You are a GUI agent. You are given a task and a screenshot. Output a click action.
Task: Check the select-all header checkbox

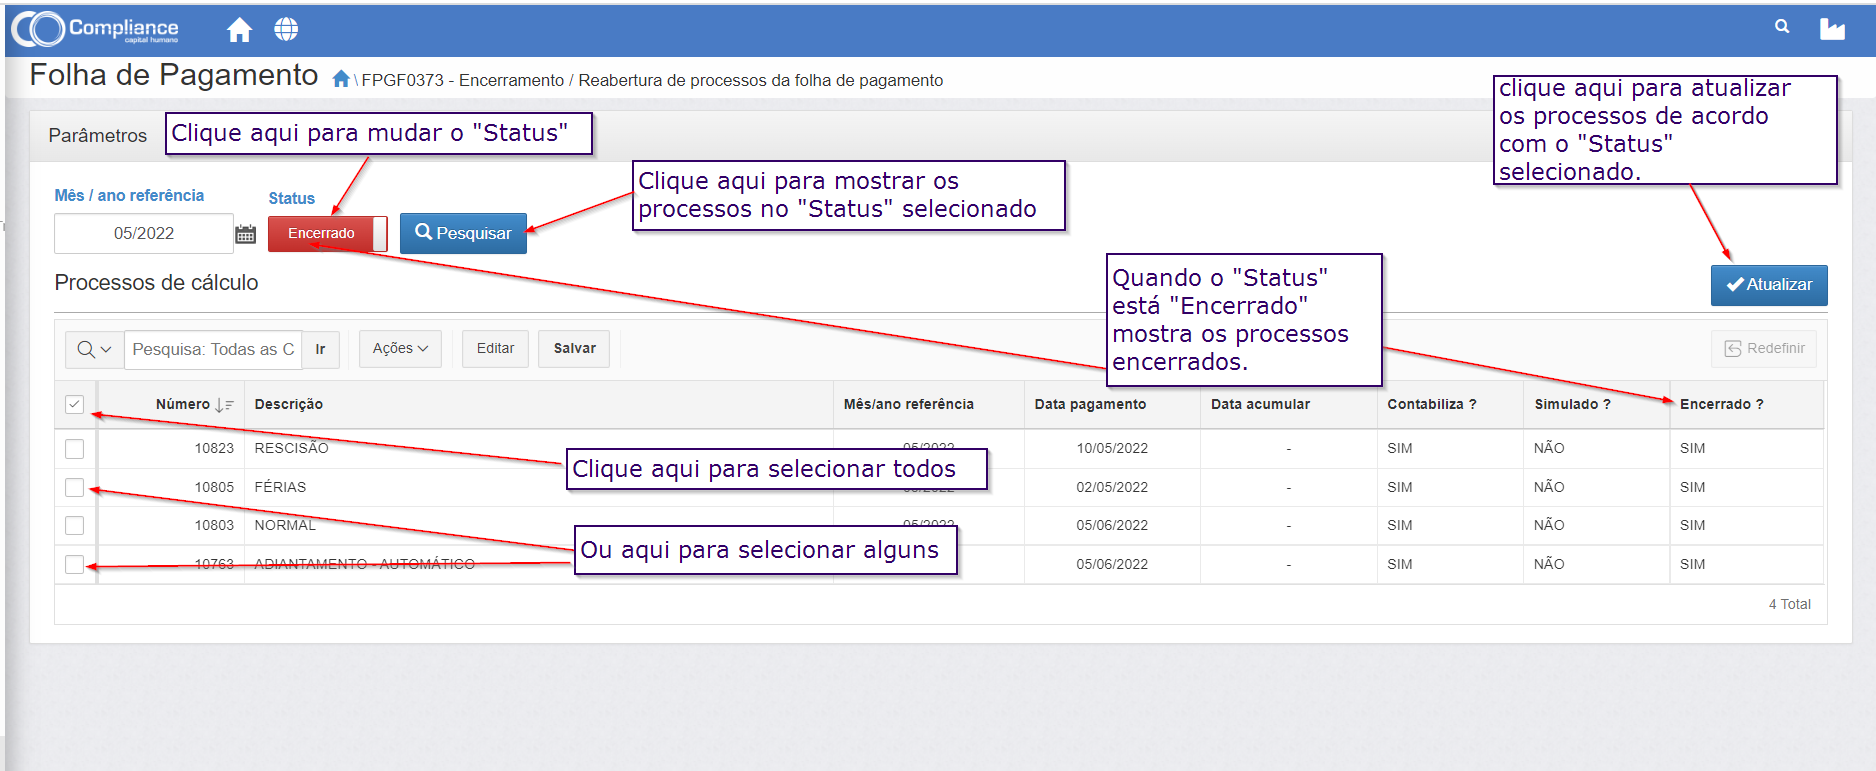click(x=74, y=404)
